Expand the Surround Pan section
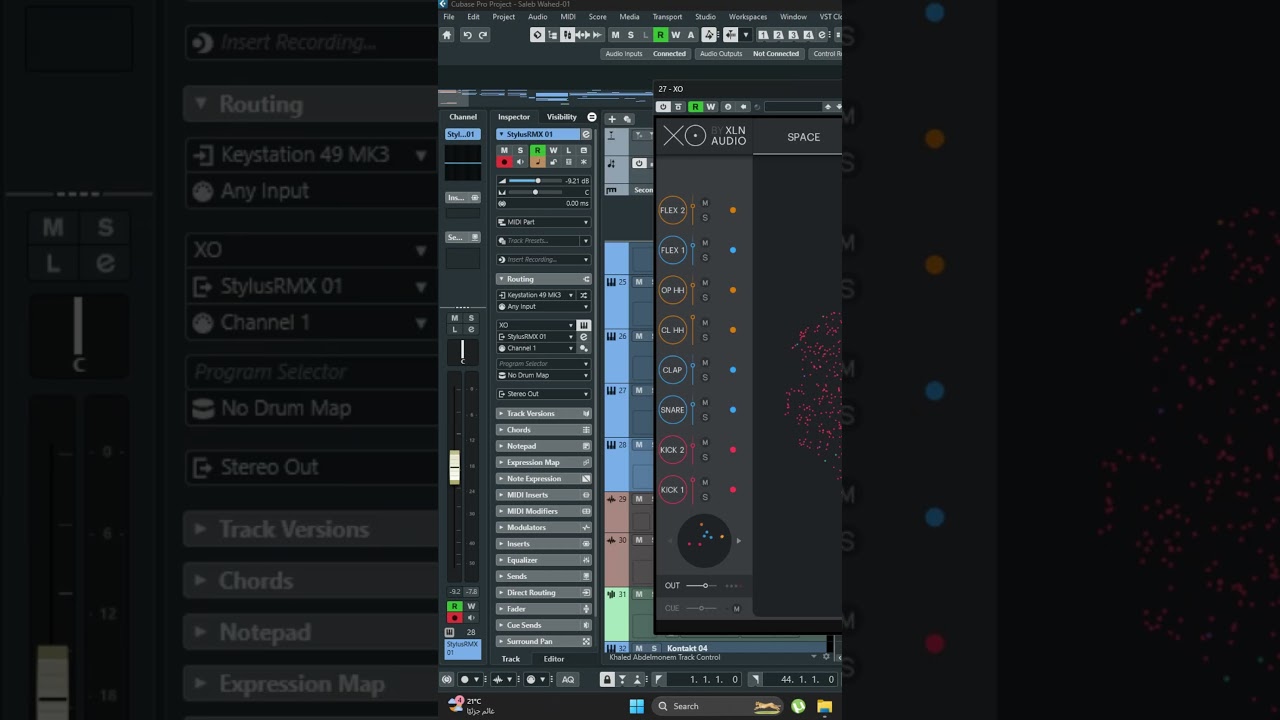Viewport: 1280px width, 720px height. 544,641
